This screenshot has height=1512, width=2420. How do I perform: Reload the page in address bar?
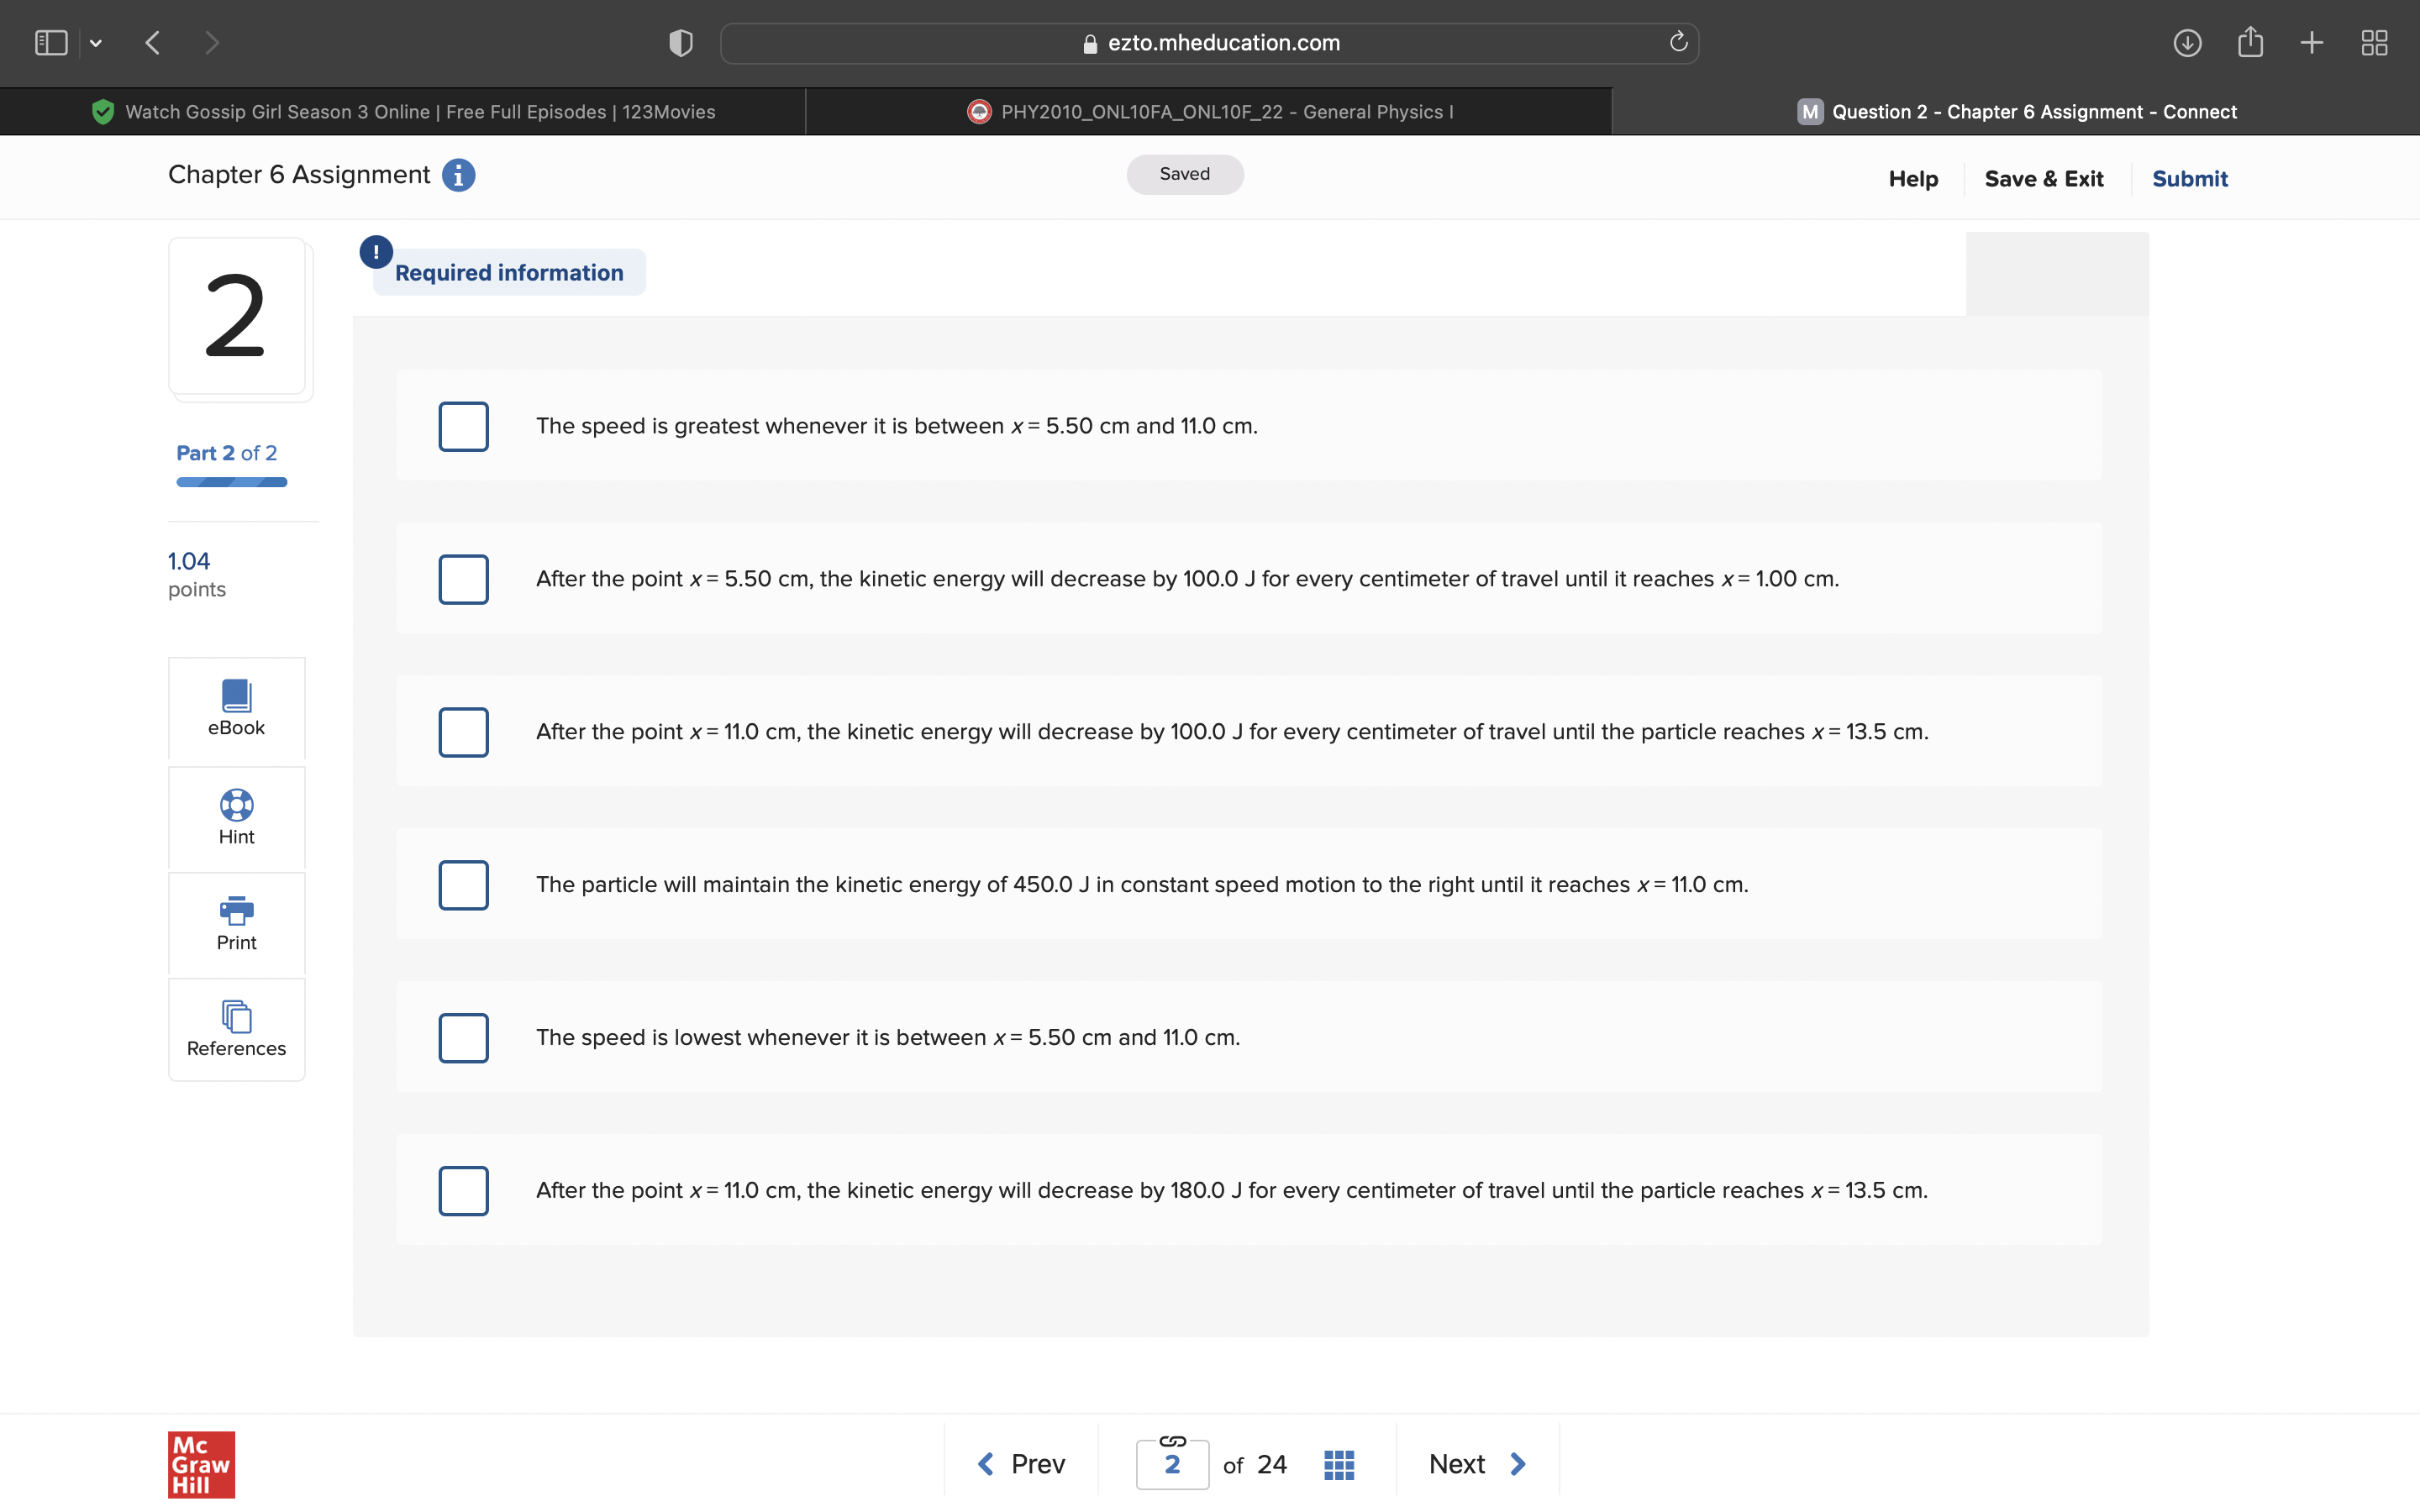(1678, 42)
